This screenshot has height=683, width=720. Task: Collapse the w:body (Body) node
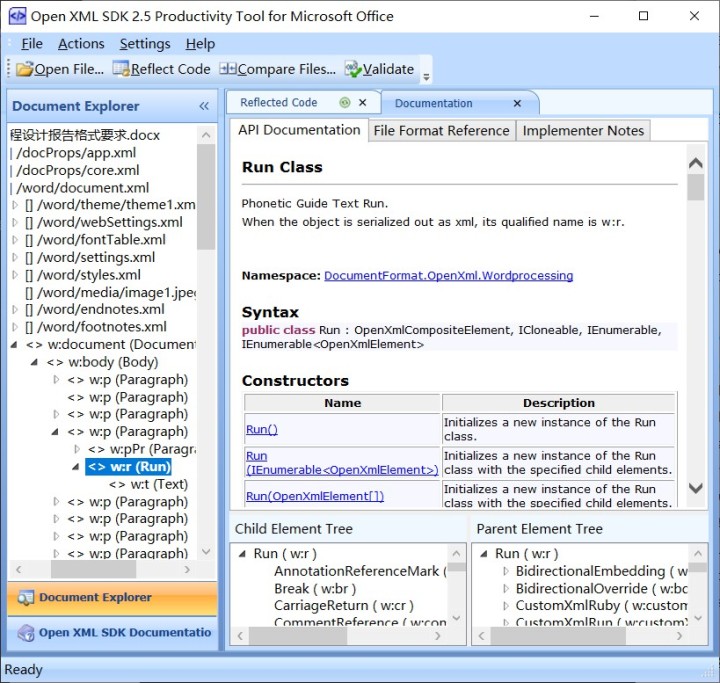click(x=35, y=362)
